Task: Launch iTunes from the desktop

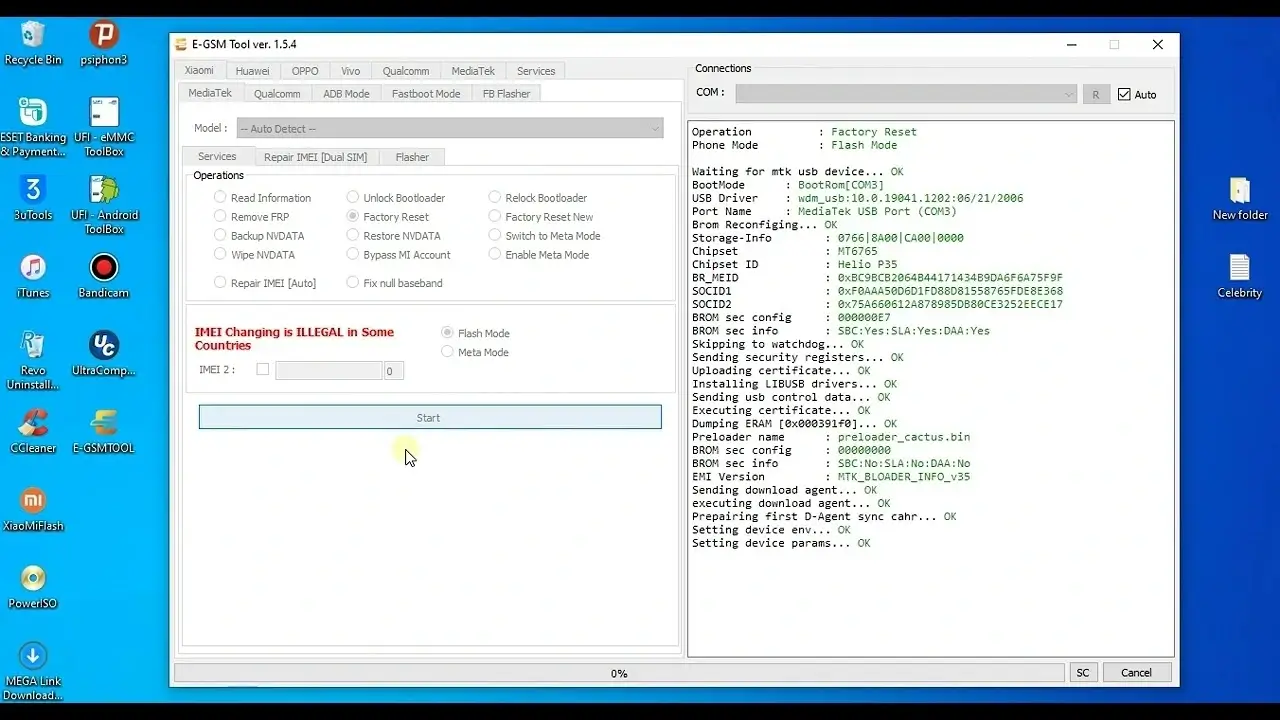Action: [33, 275]
